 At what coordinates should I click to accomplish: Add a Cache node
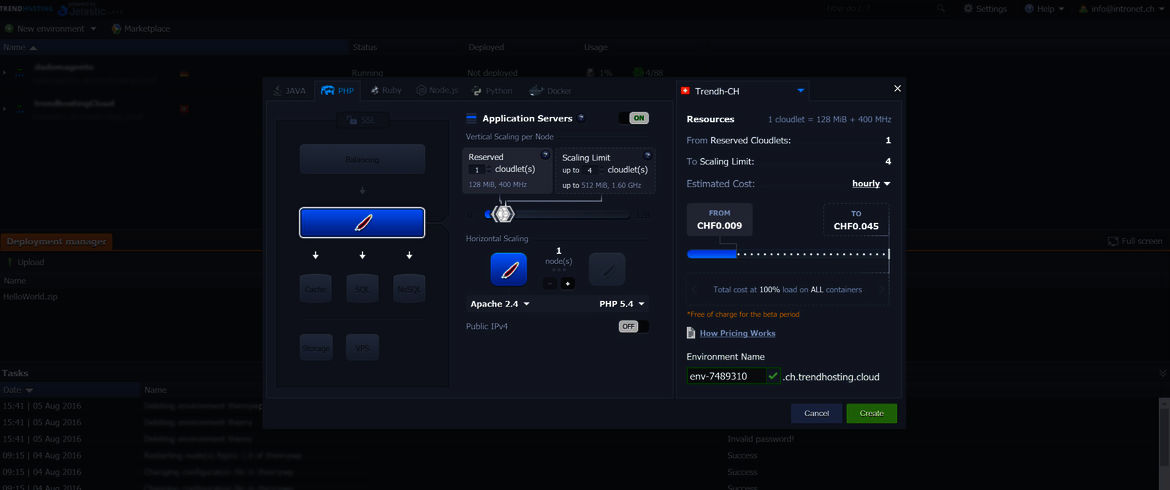click(316, 288)
